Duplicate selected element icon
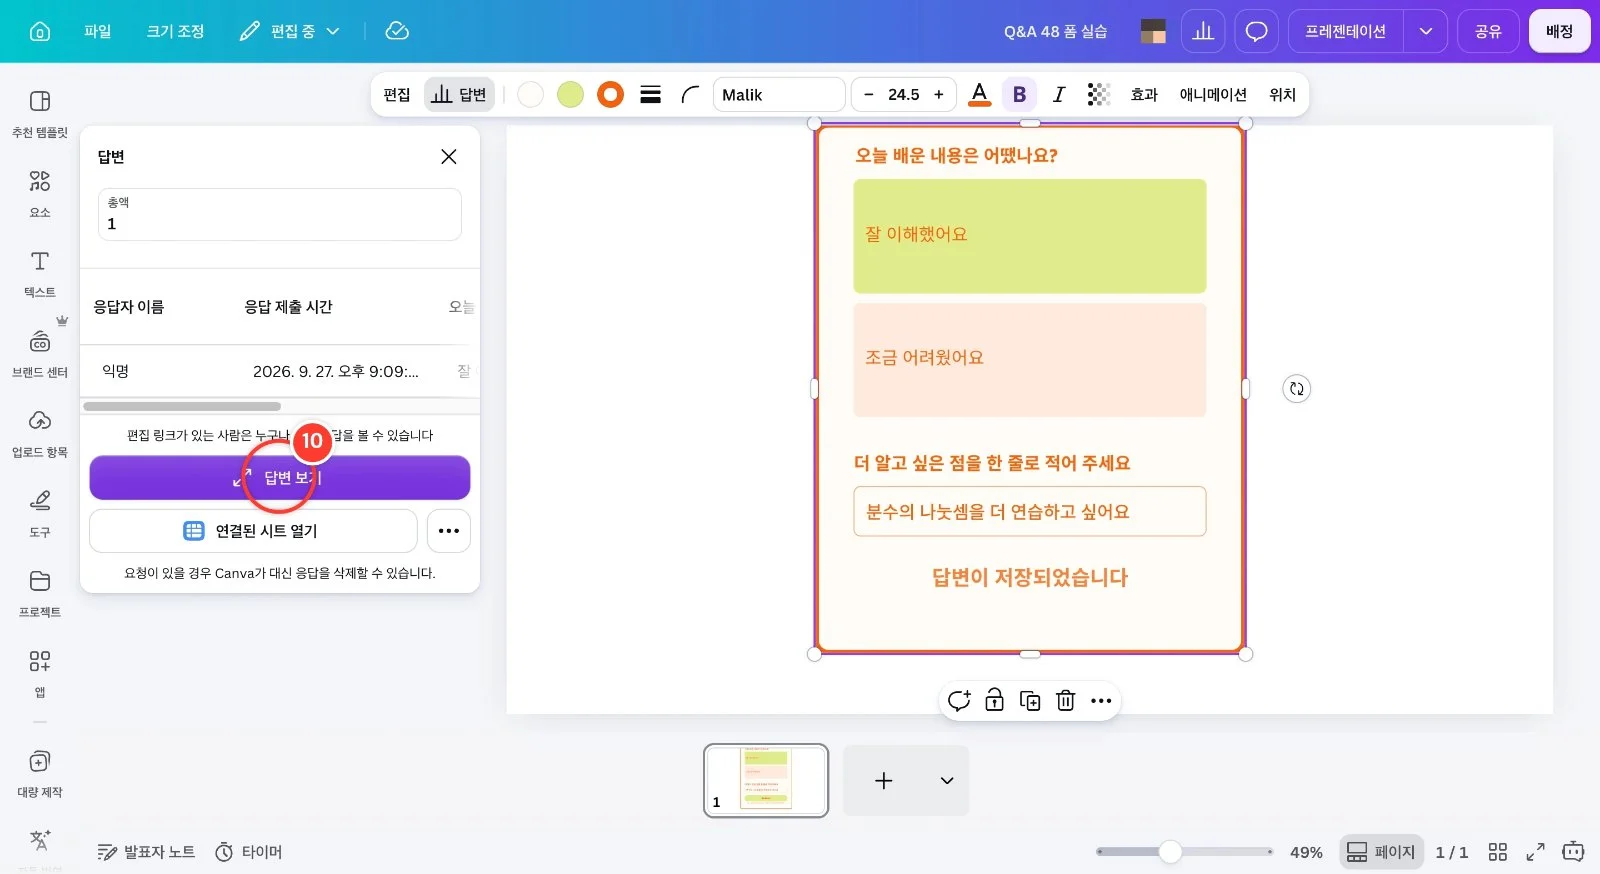Image resolution: width=1600 pixels, height=874 pixels. 1030,701
